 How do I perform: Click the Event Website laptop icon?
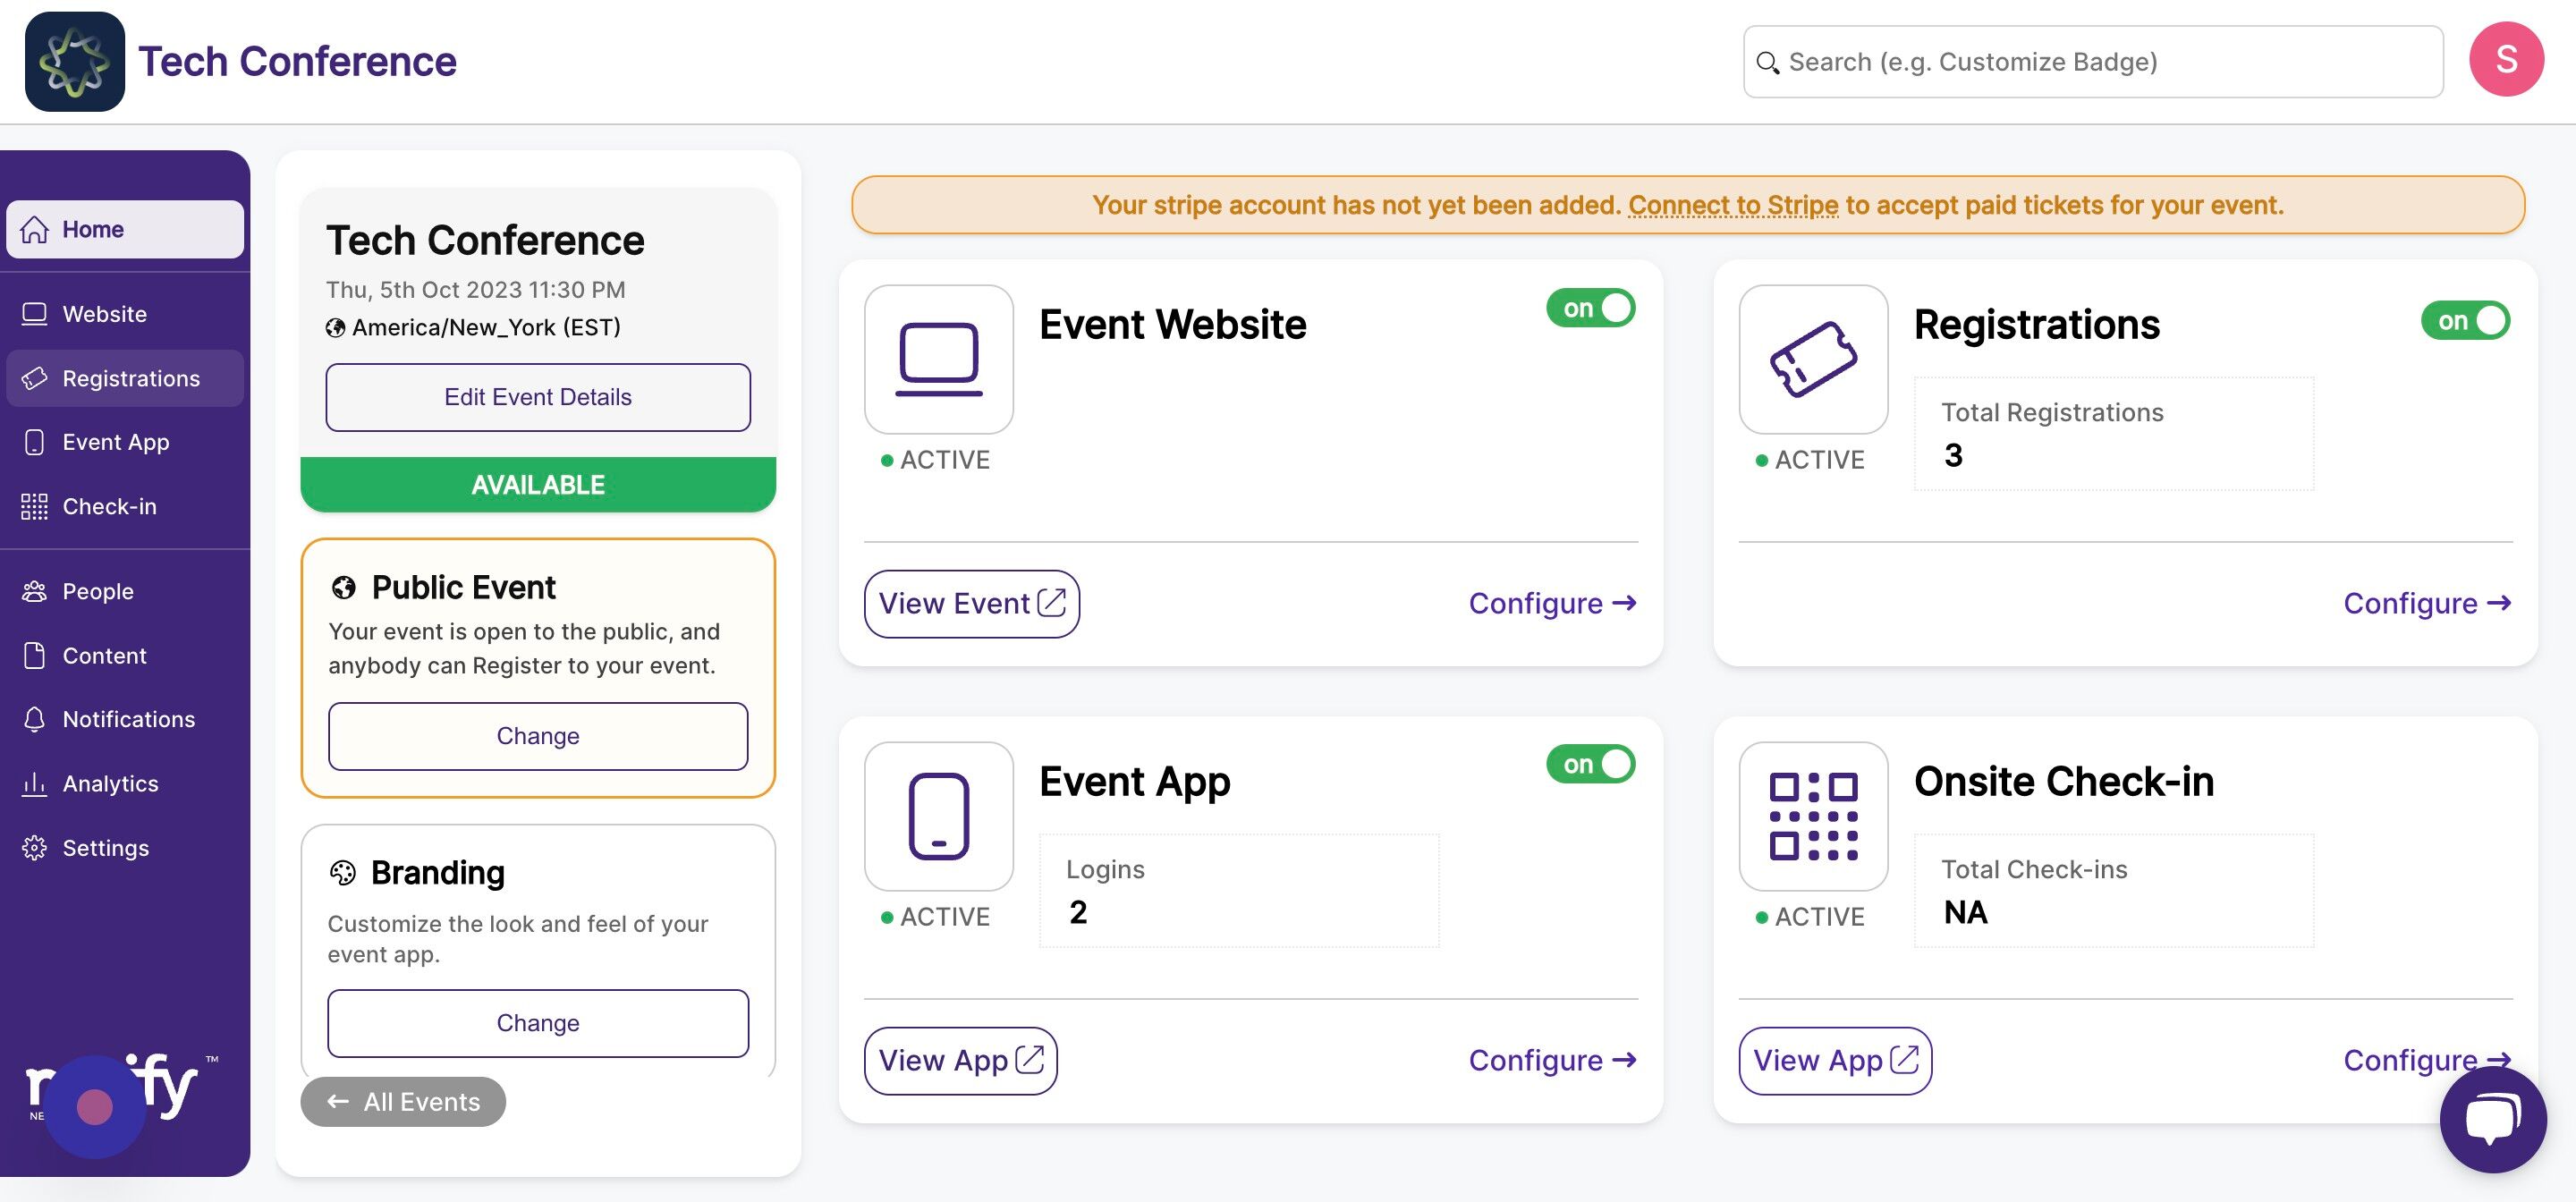[x=938, y=359]
